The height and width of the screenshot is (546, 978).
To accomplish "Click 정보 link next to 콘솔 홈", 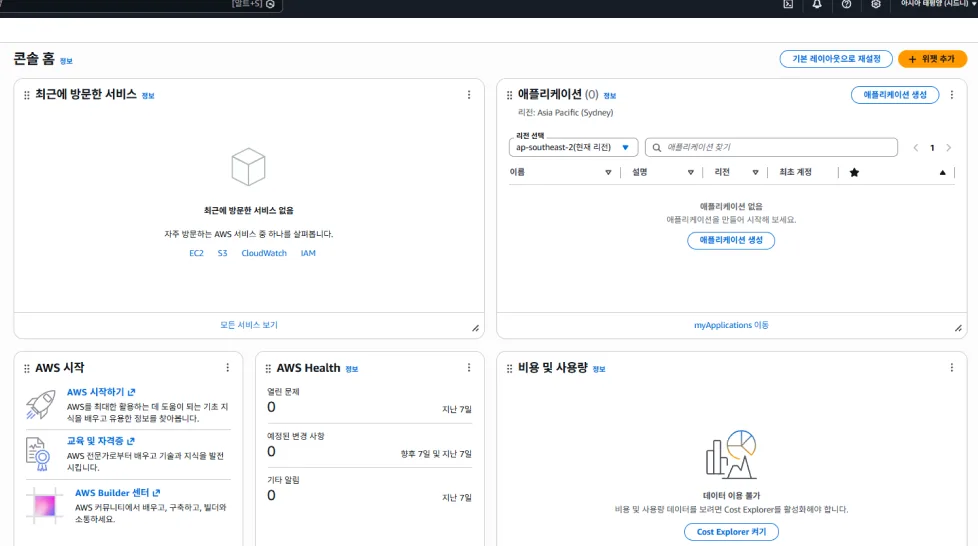I will tap(66, 61).
